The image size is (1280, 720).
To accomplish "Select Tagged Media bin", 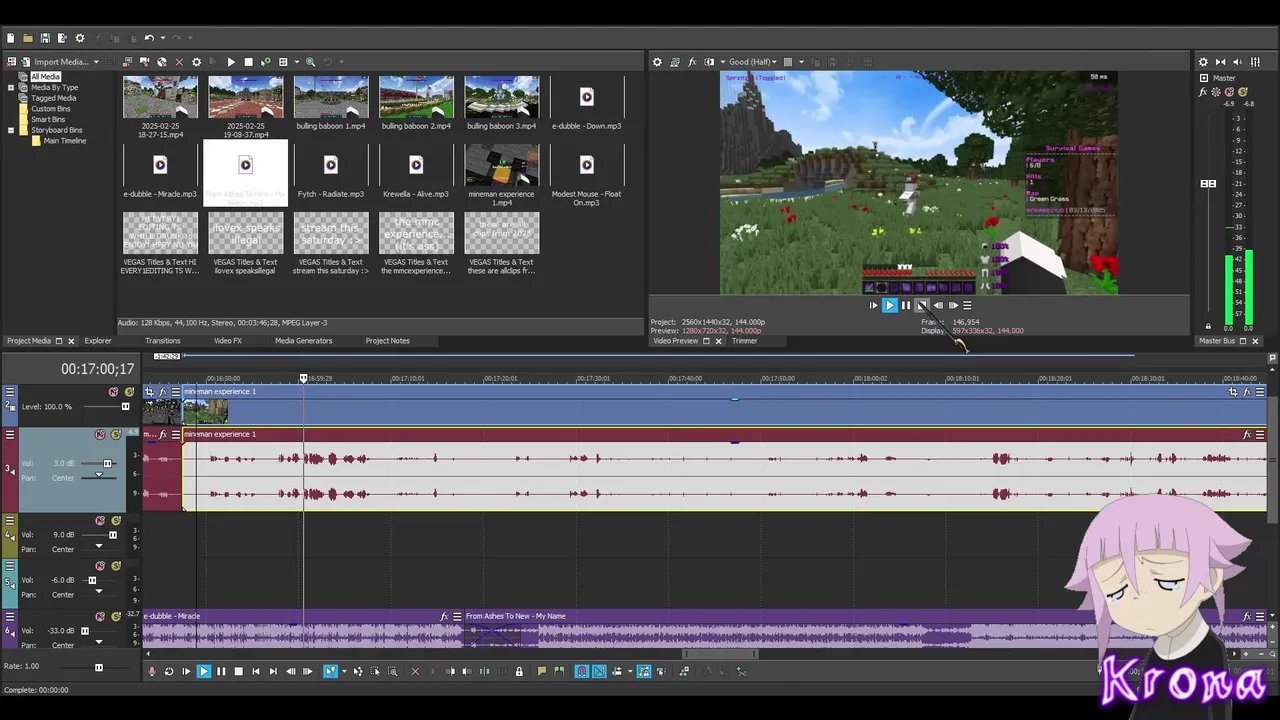I will pyautogui.click(x=53, y=98).
